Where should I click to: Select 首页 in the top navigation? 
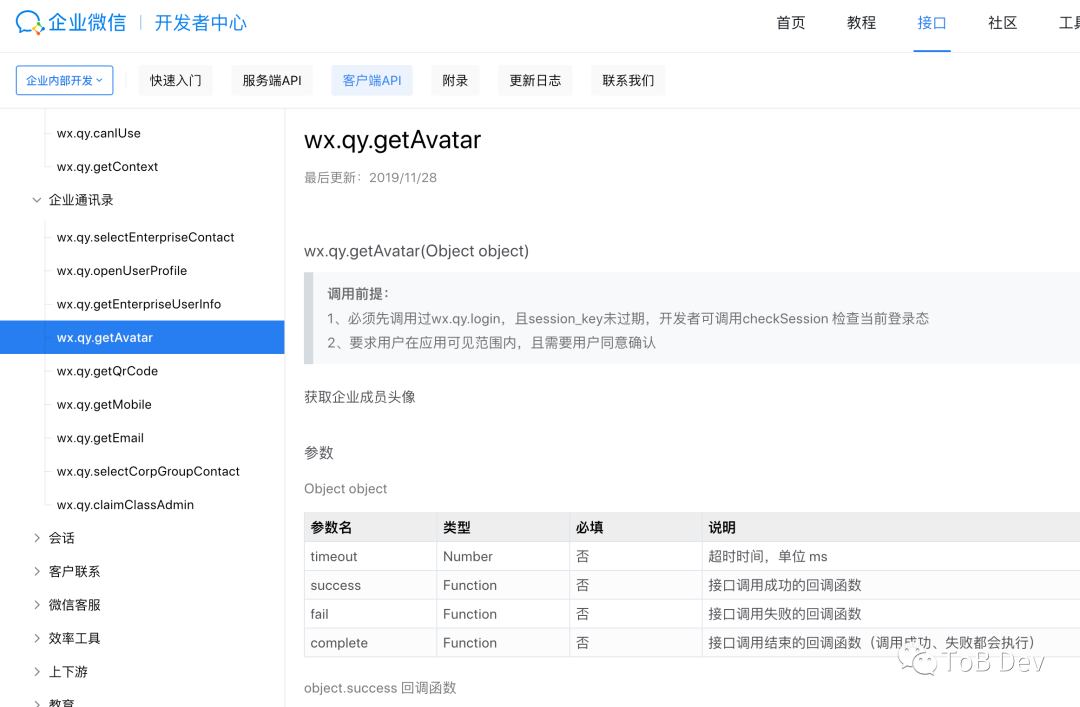coord(790,22)
